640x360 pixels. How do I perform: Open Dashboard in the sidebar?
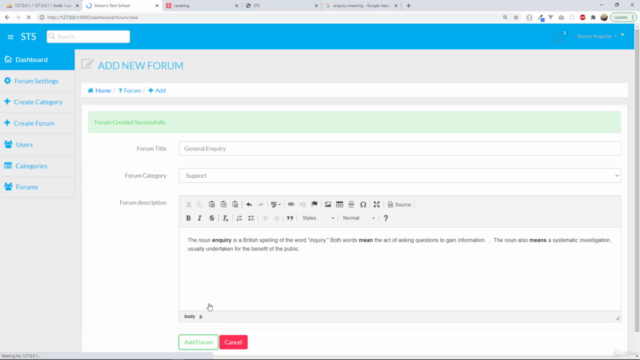(37, 60)
